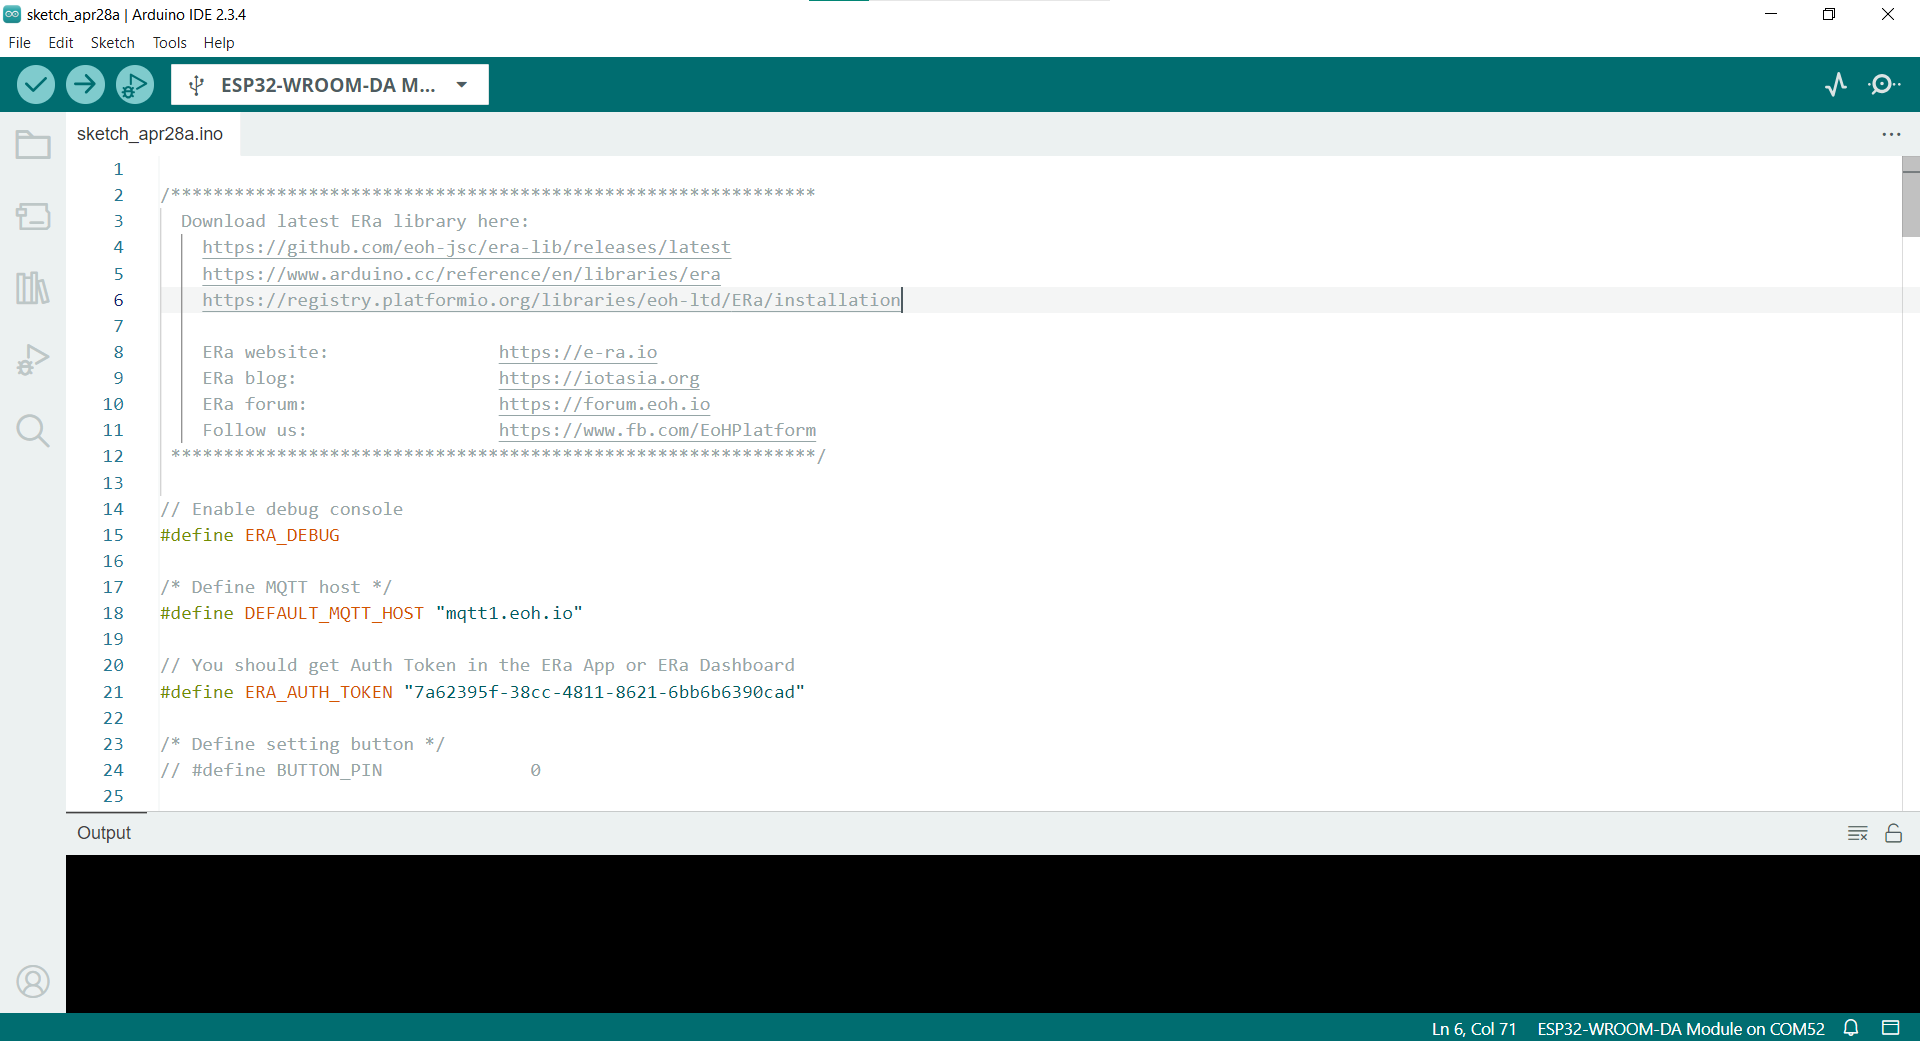Open the Tools menu
The image size is (1920, 1041).
169,43
